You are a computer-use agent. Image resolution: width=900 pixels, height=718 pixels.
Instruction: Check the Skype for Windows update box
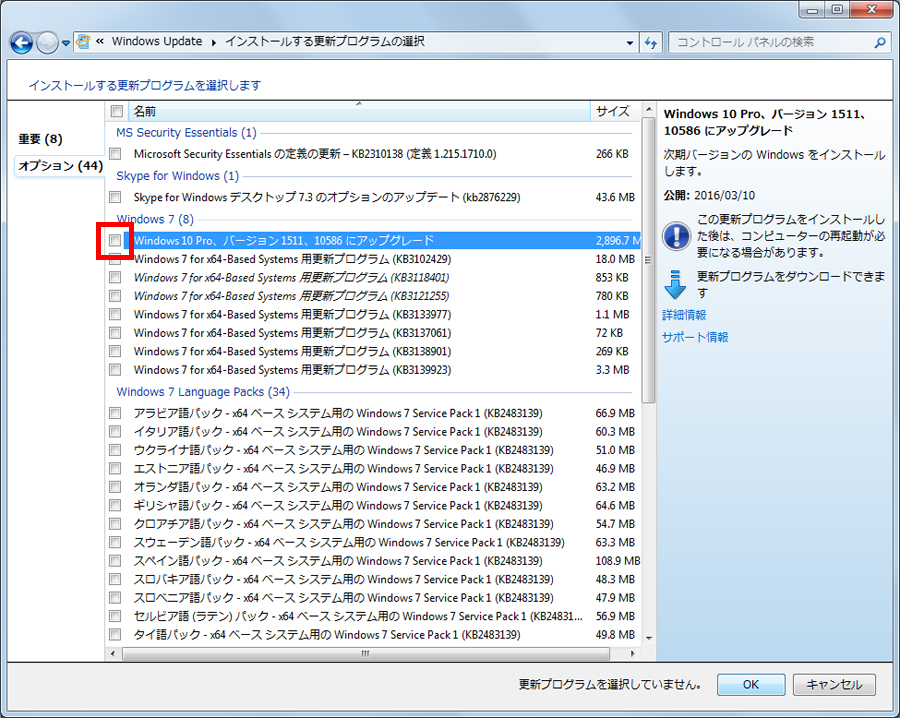pyautogui.click(x=115, y=197)
